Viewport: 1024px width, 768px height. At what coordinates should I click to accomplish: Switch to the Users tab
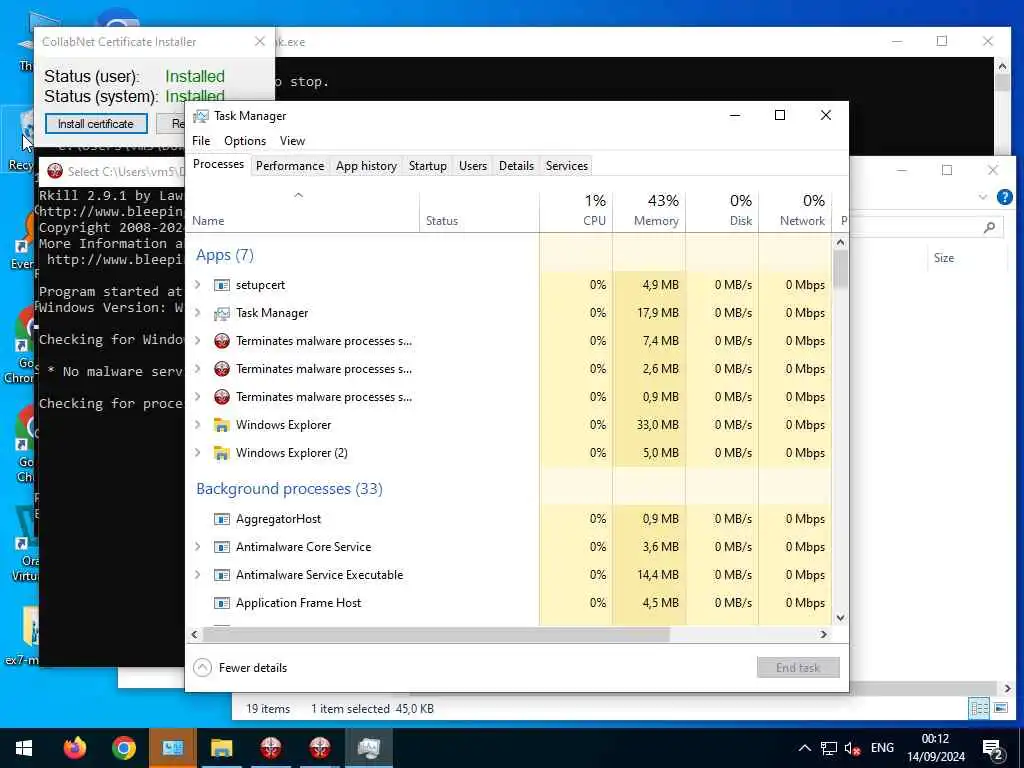click(x=473, y=166)
